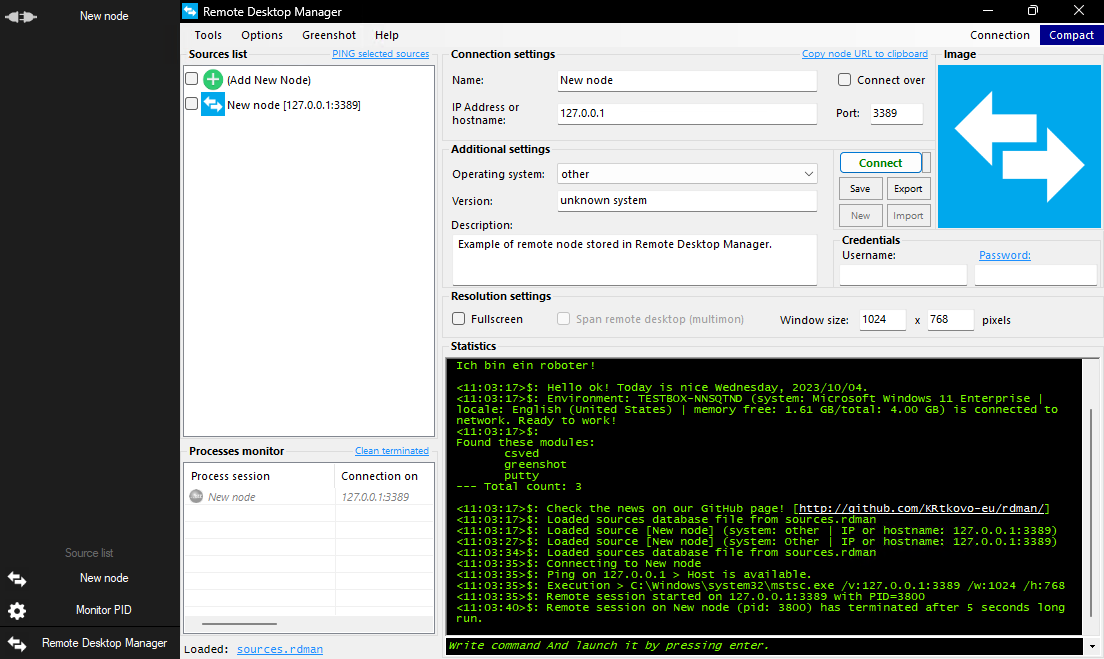Click the Import button
The image size is (1104, 659).
tap(908, 215)
